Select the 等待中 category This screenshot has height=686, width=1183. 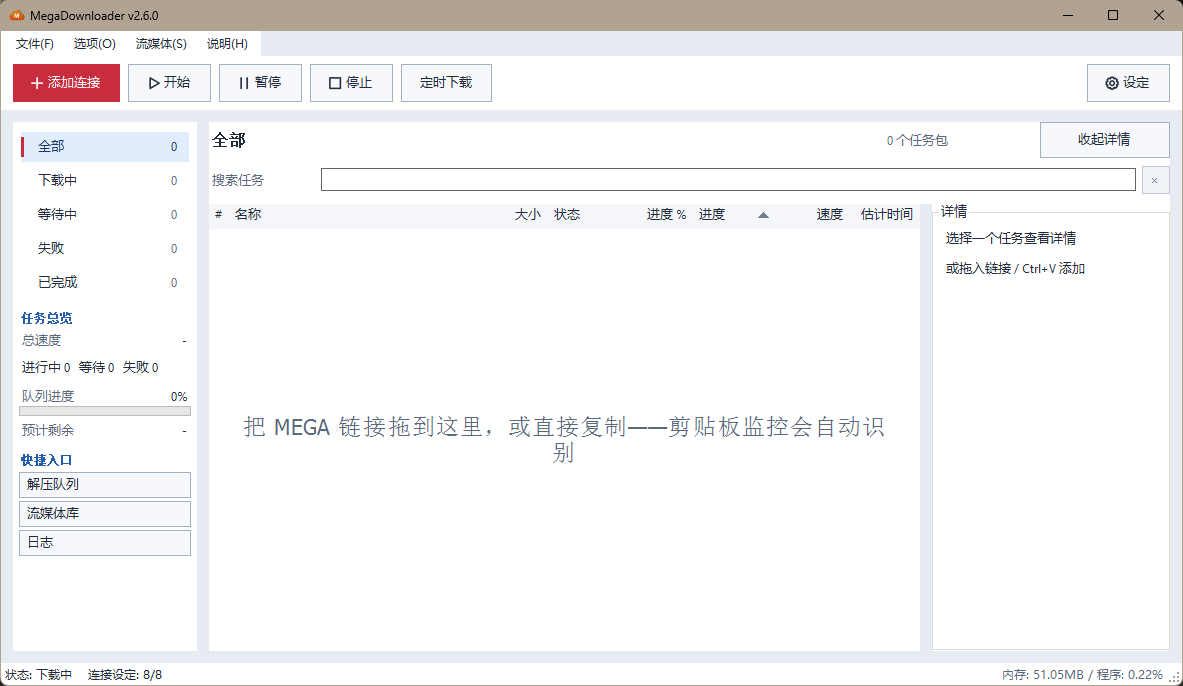105,214
